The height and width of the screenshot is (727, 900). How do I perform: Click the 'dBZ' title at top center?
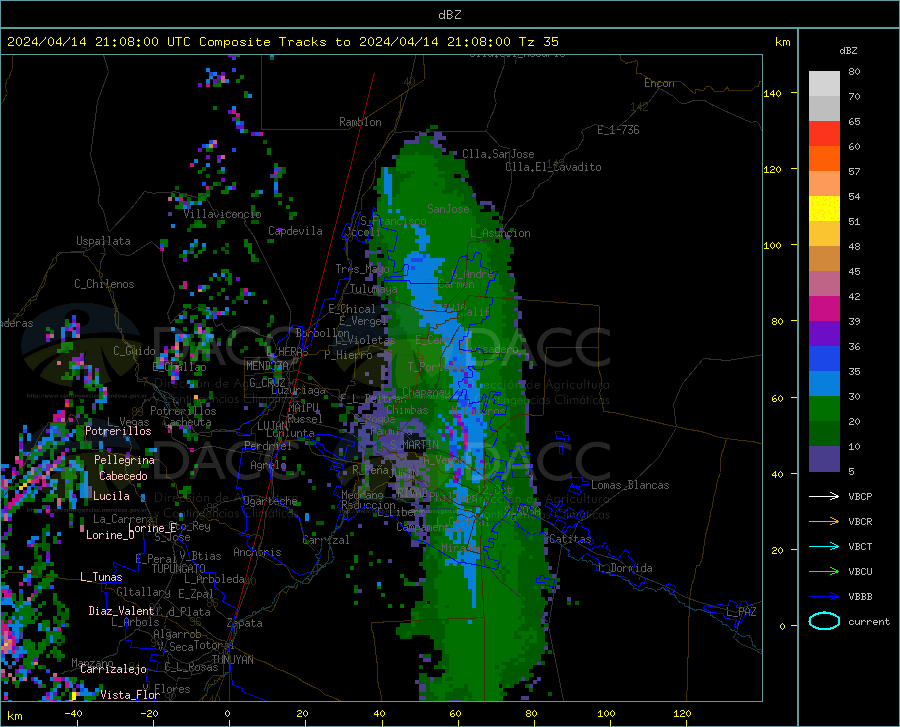coord(449,15)
